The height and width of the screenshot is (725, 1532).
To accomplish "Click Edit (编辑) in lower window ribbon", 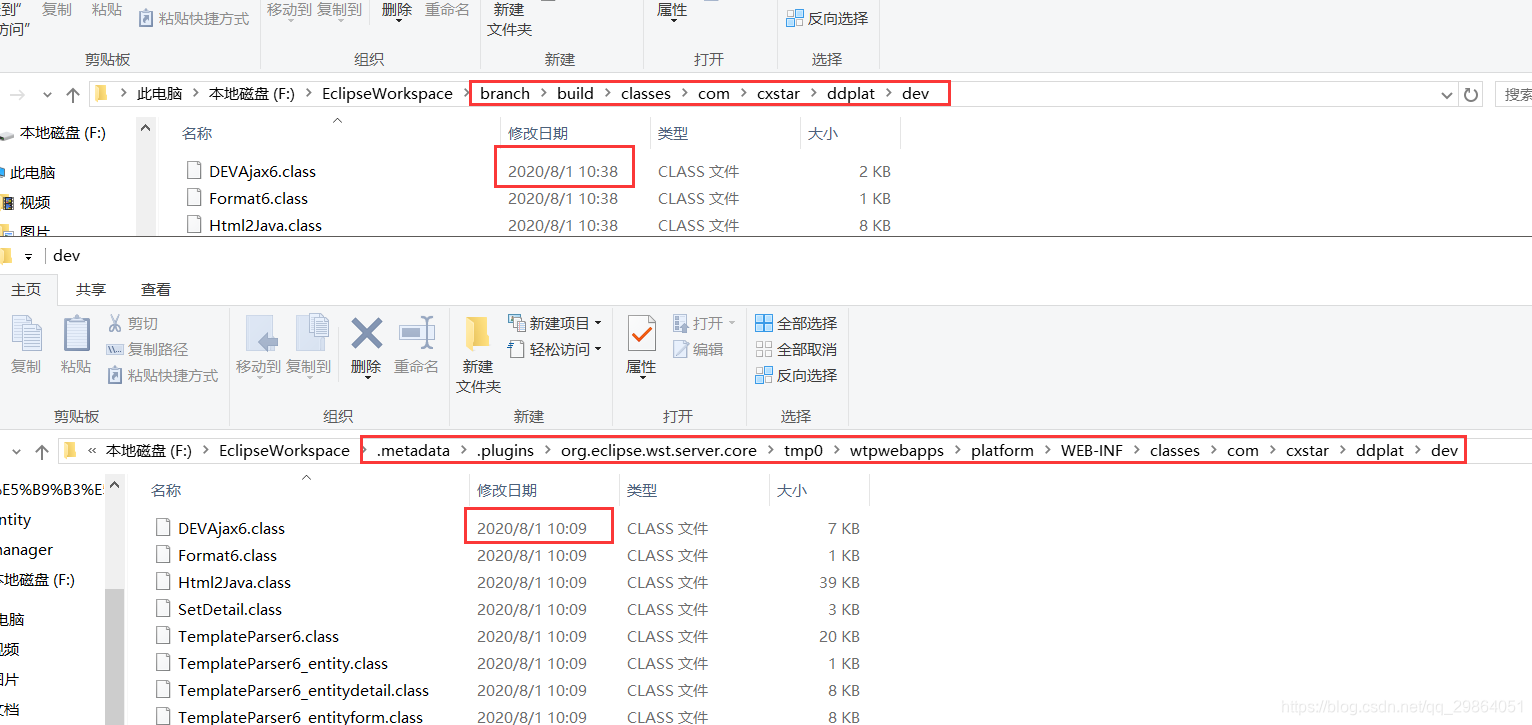I will tap(698, 350).
